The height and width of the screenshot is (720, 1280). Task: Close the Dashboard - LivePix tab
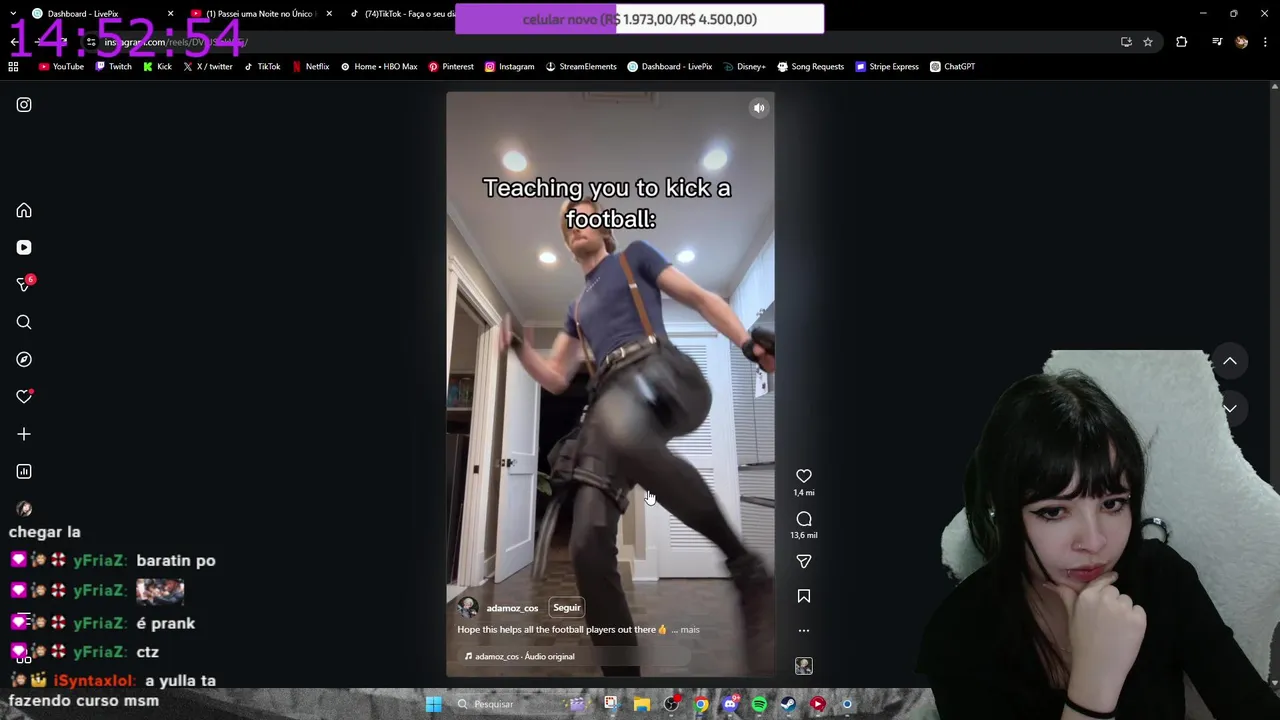click(x=170, y=13)
